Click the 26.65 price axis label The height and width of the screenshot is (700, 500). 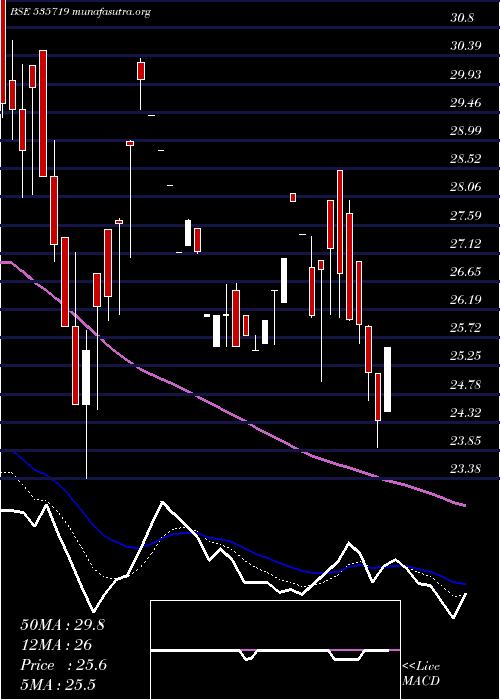tap(466, 272)
